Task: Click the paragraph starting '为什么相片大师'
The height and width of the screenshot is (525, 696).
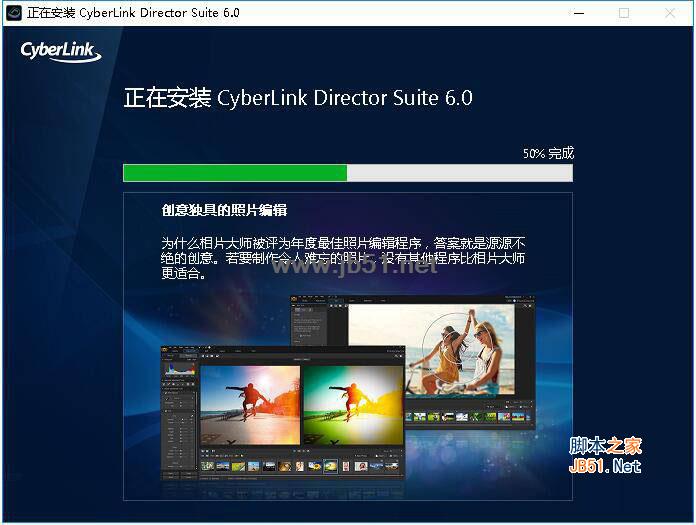Action: point(343,258)
